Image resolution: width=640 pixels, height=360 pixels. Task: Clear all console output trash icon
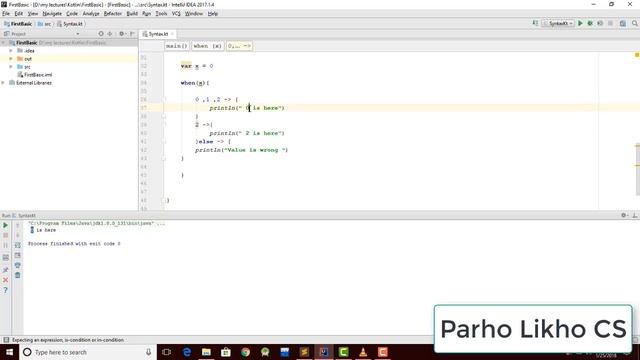[18, 276]
